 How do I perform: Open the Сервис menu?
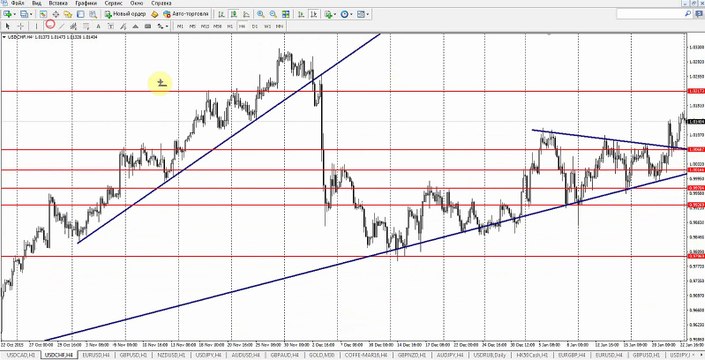pyautogui.click(x=112, y=3)
